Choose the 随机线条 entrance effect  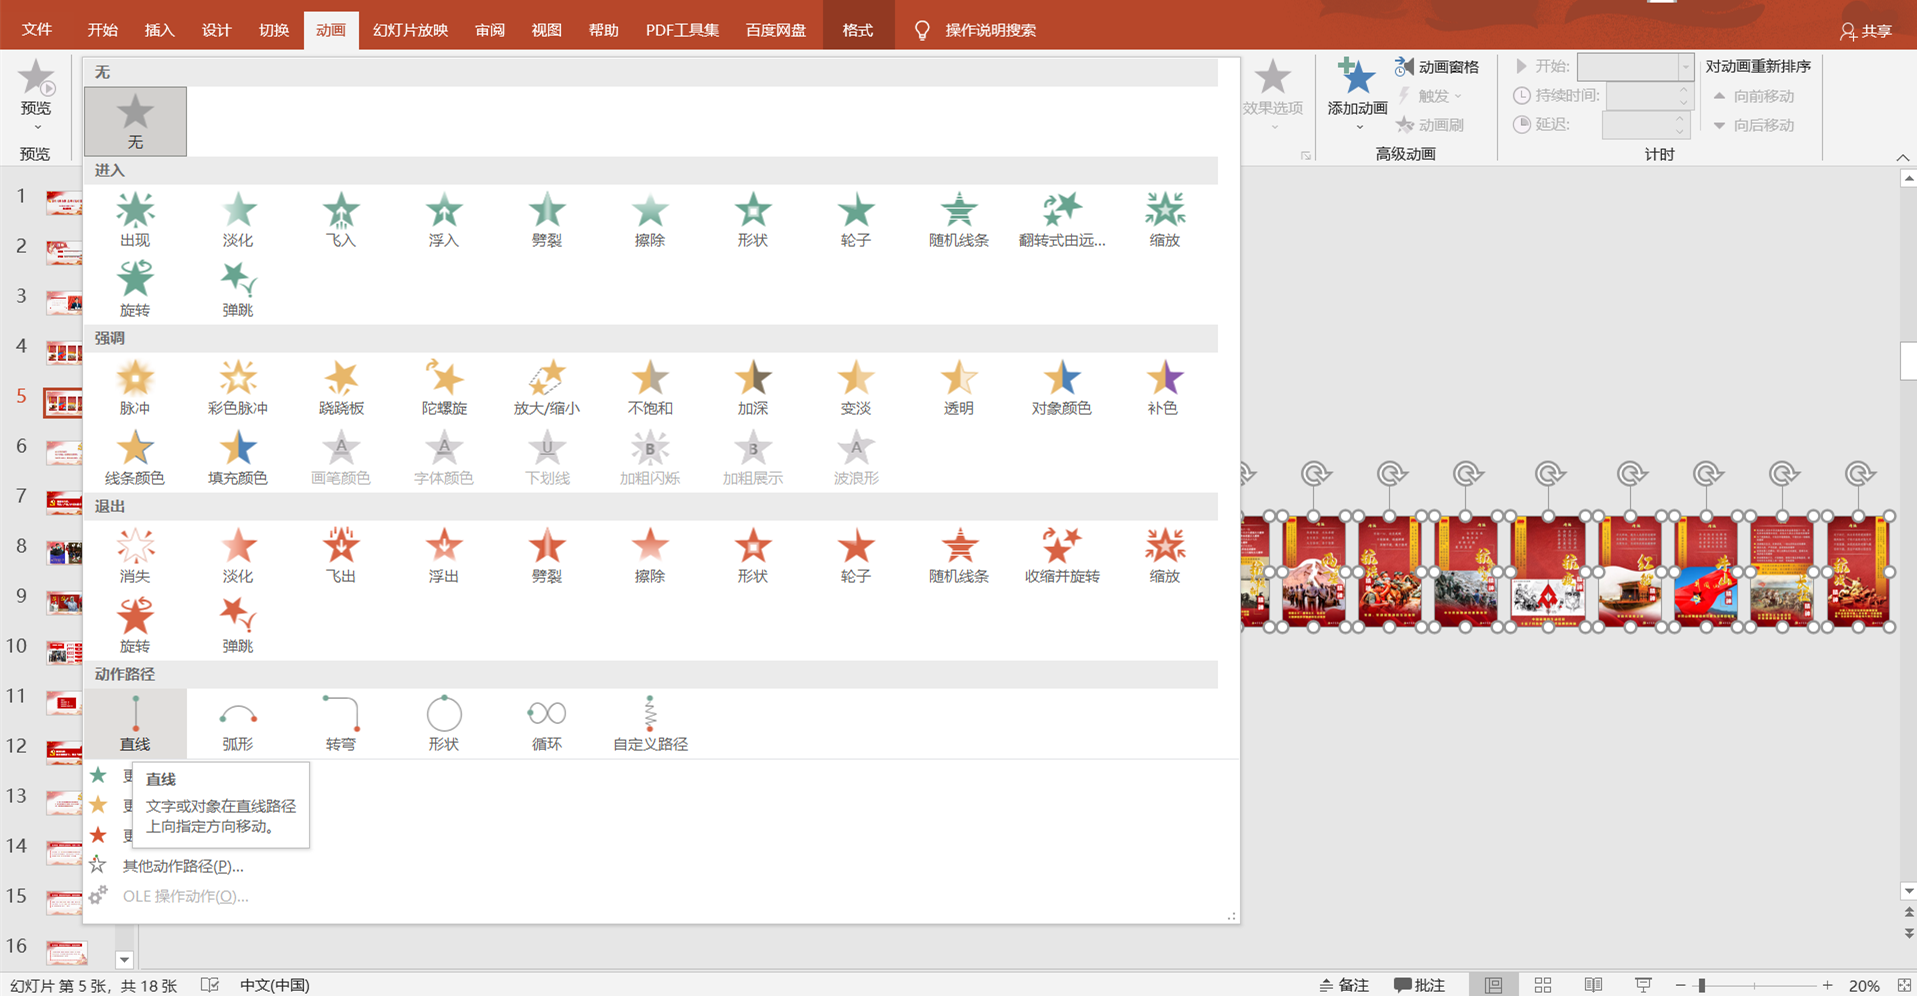959,220
